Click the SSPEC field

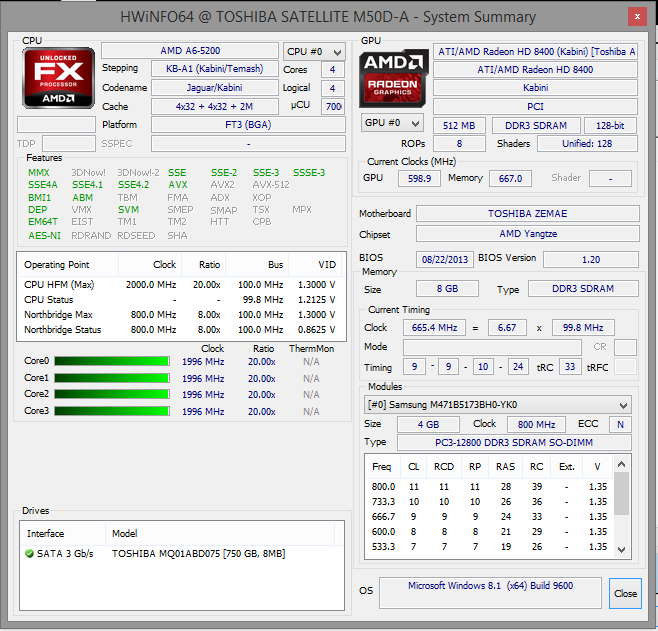pos(248,143)
